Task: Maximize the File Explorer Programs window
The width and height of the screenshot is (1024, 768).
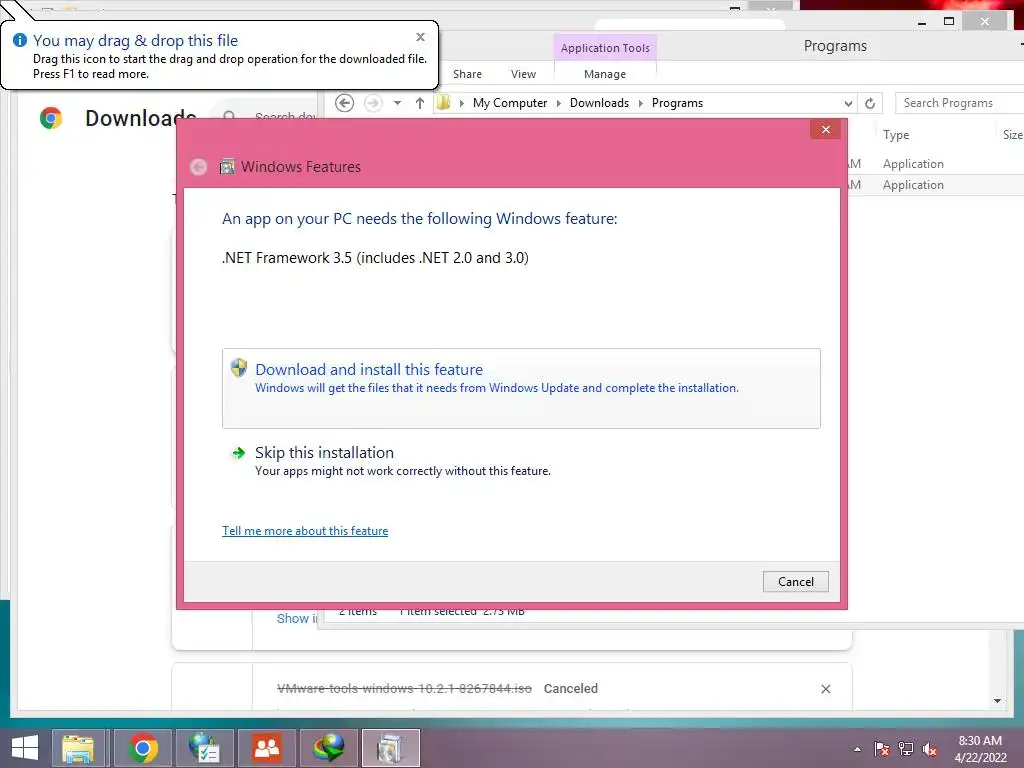Action: point(949,22)
